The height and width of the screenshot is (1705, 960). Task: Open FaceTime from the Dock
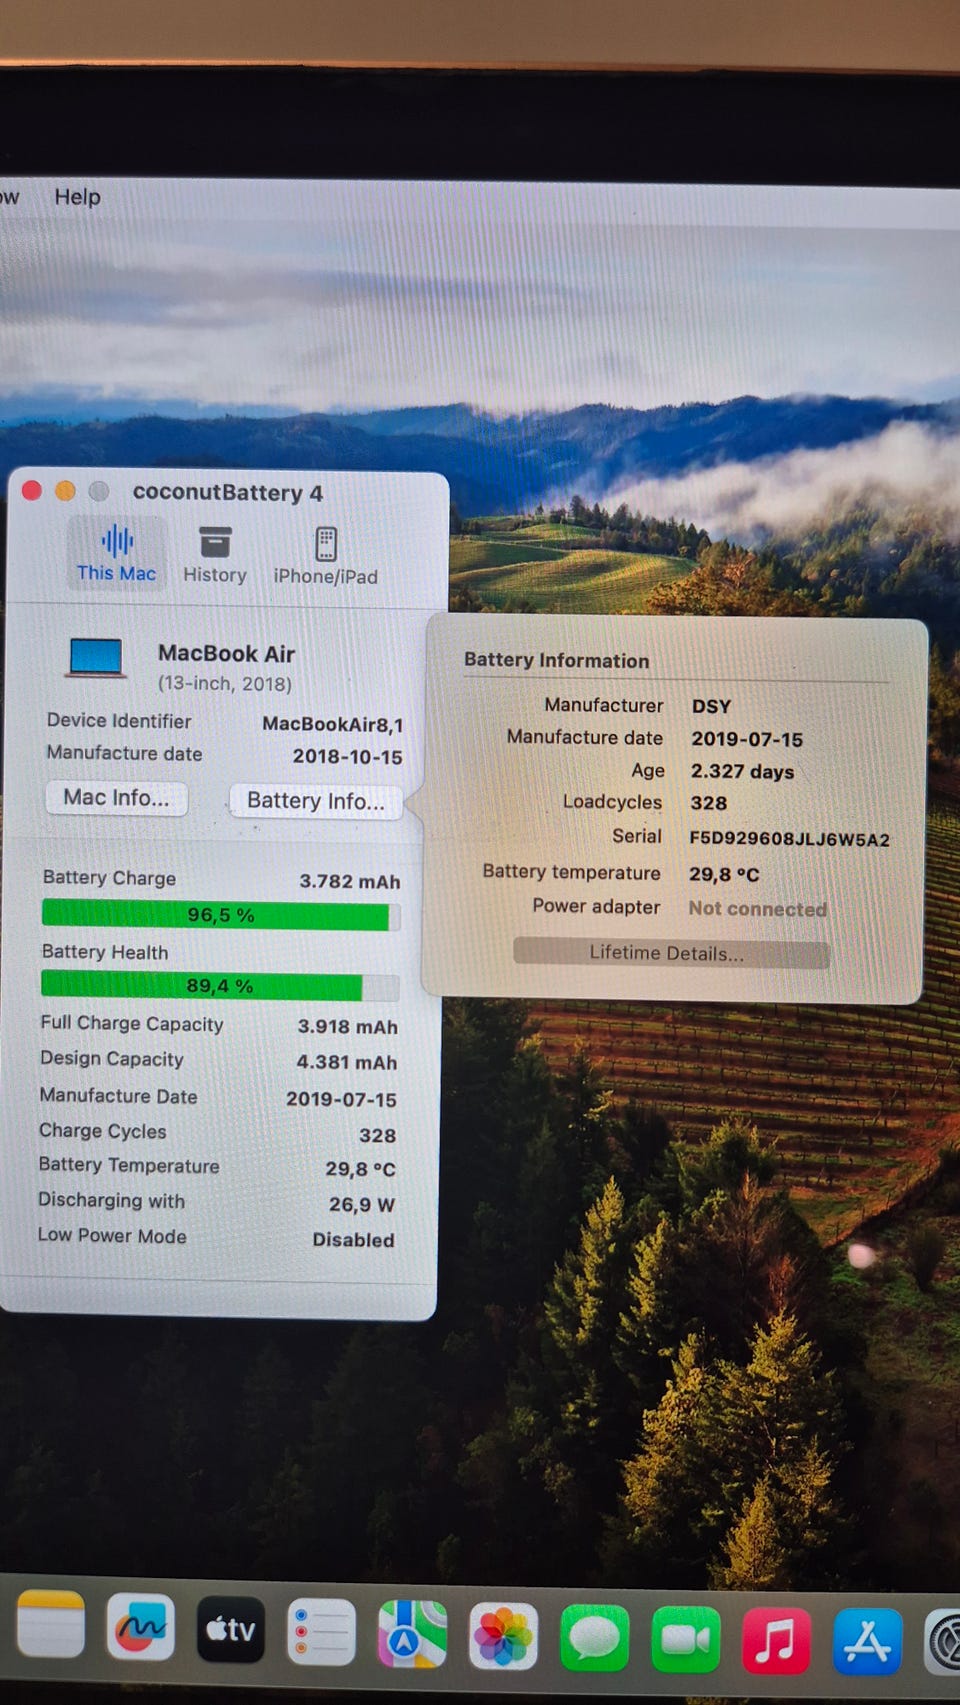tap(686, 1640)
